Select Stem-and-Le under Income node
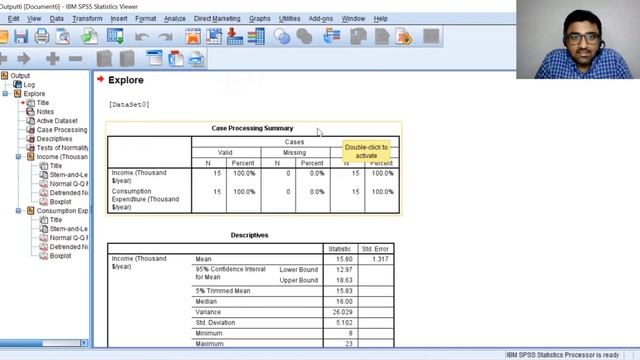Image resolution: width=640 pixels, height=360 pixels. tap(69, 175)
